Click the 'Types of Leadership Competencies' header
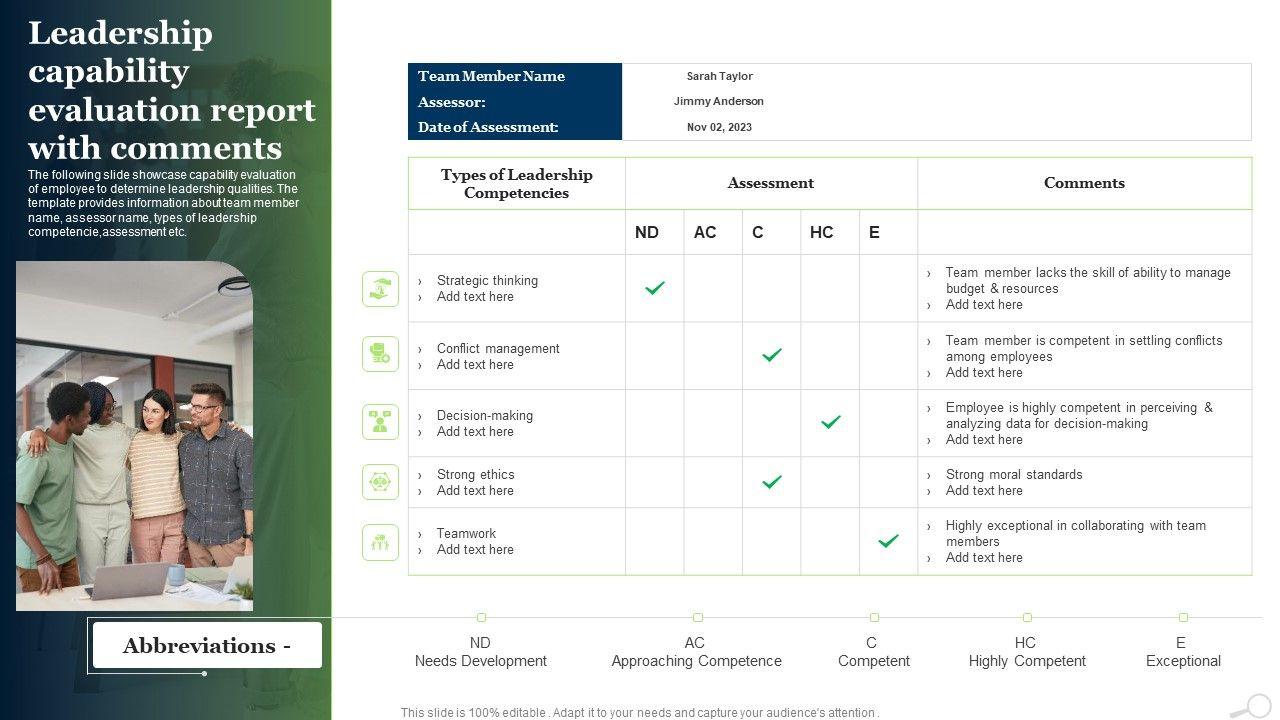Viewport: 1280px width, 720px height. [517, 184]
